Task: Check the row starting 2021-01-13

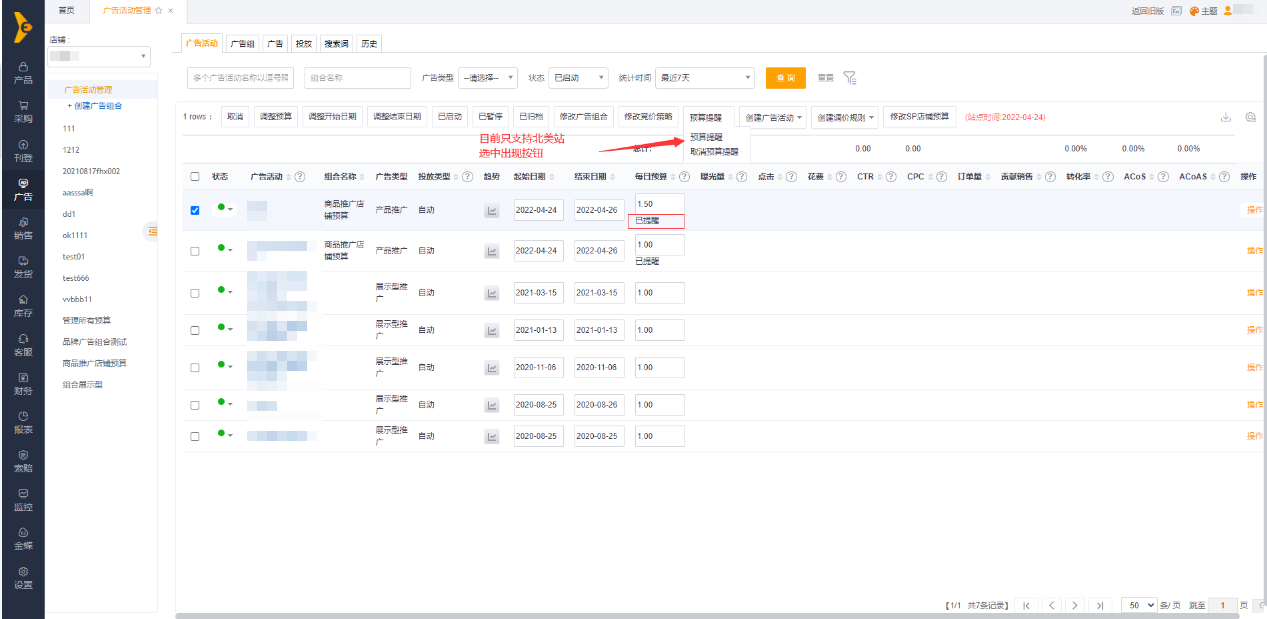Action: (195, 330)
